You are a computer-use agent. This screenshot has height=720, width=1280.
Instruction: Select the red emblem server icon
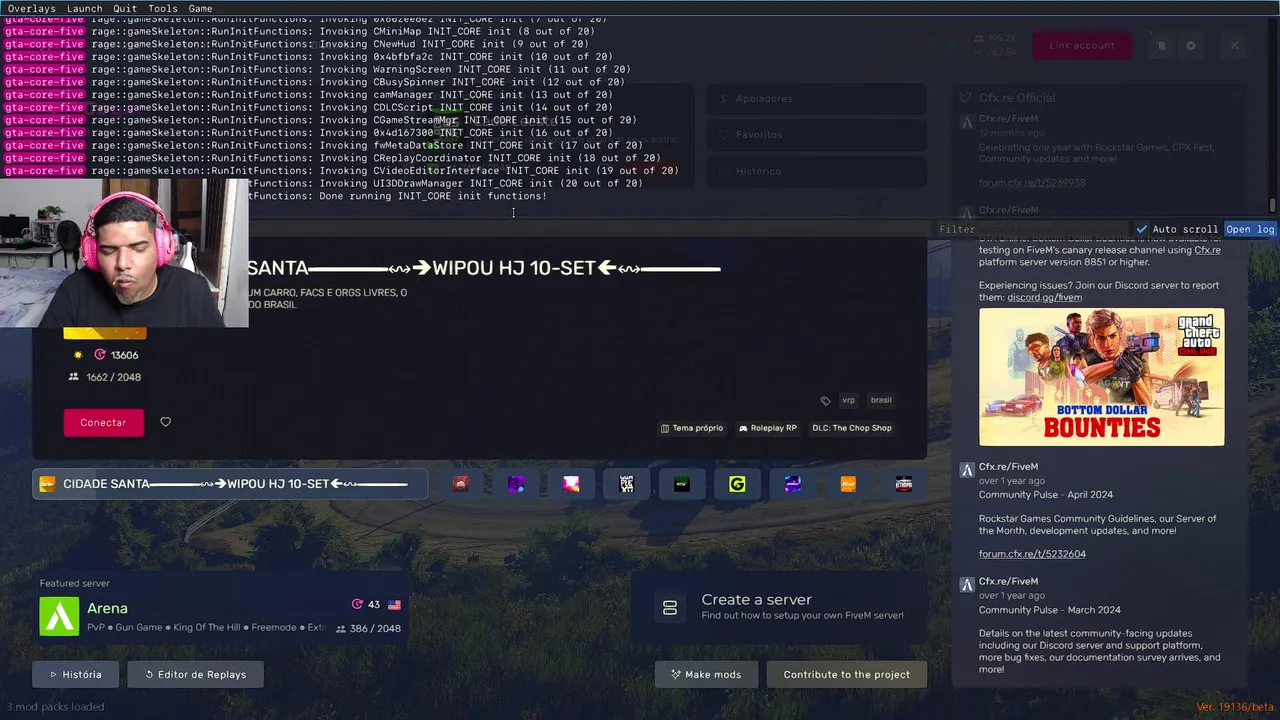click(460, 484)
